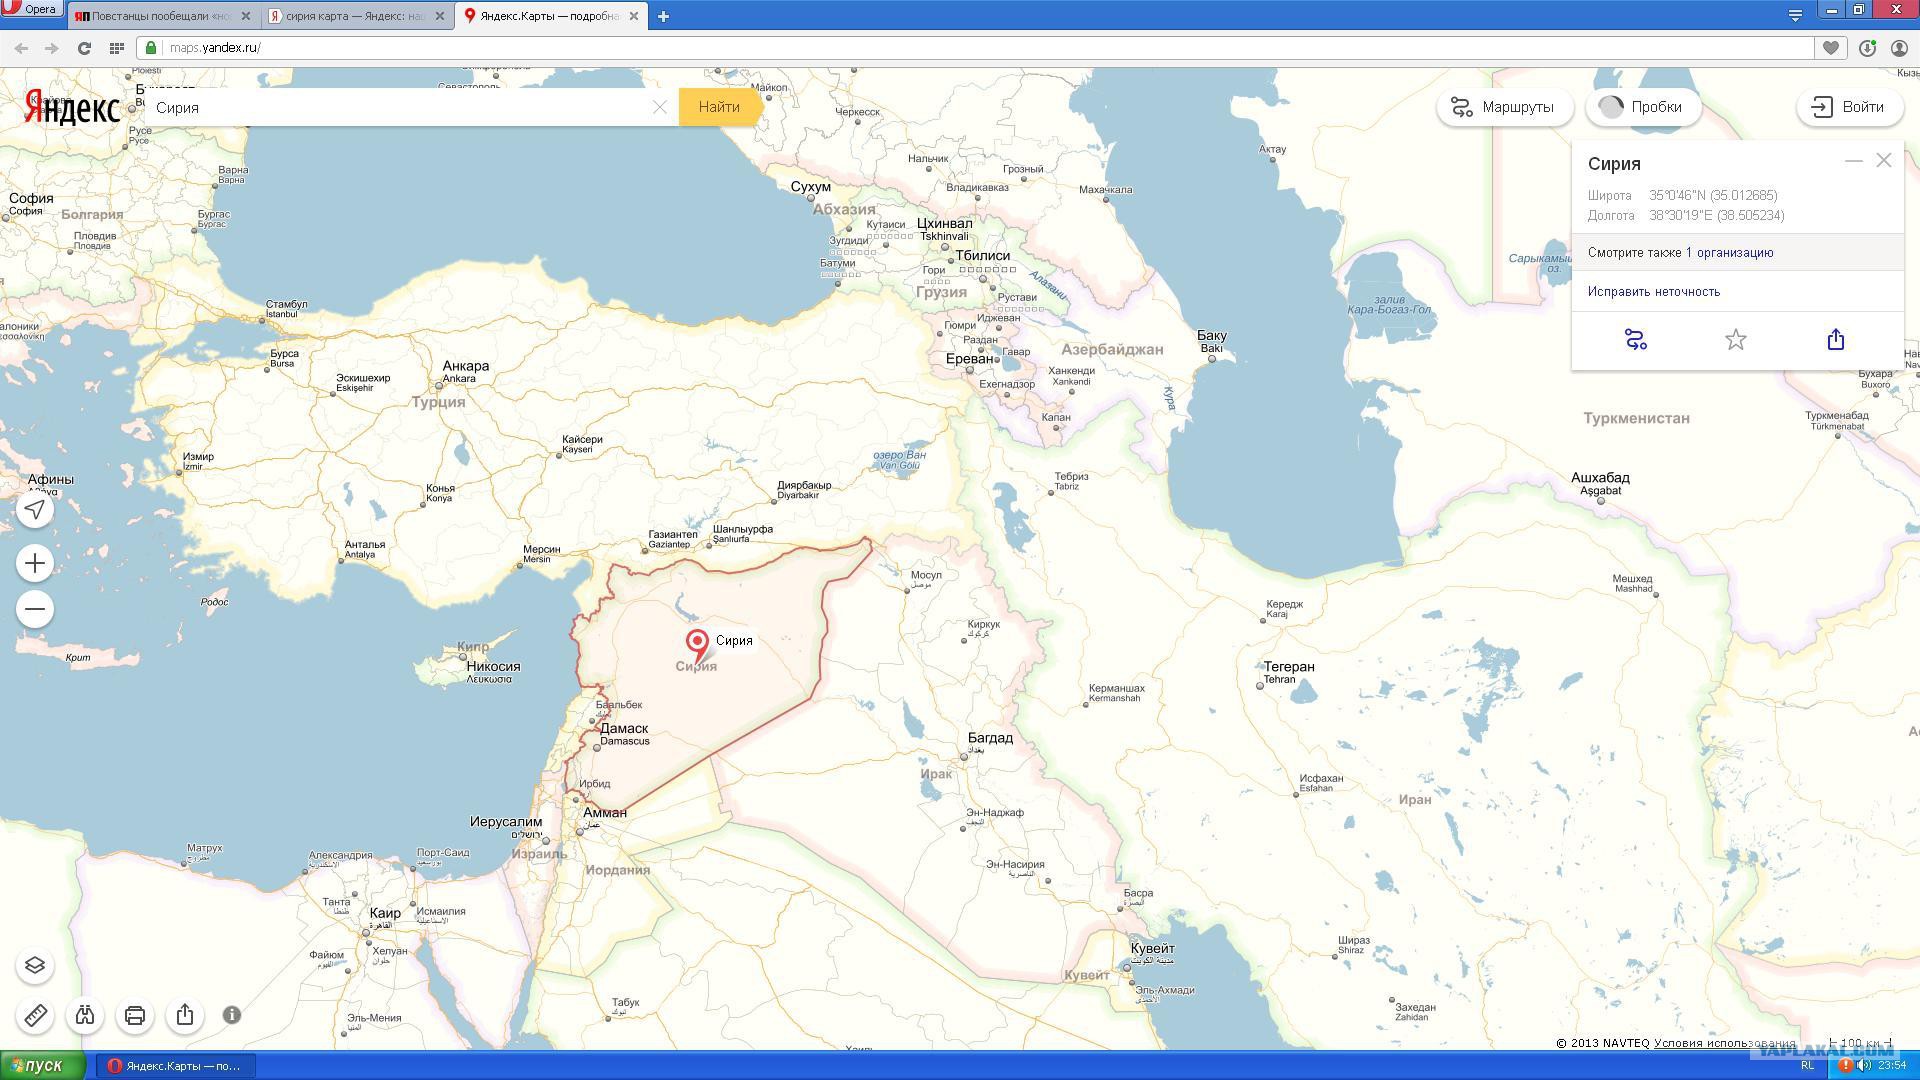Show the green security padlock info
Viewport: 1920px width, 1080px height.
(x=151, y=48)
